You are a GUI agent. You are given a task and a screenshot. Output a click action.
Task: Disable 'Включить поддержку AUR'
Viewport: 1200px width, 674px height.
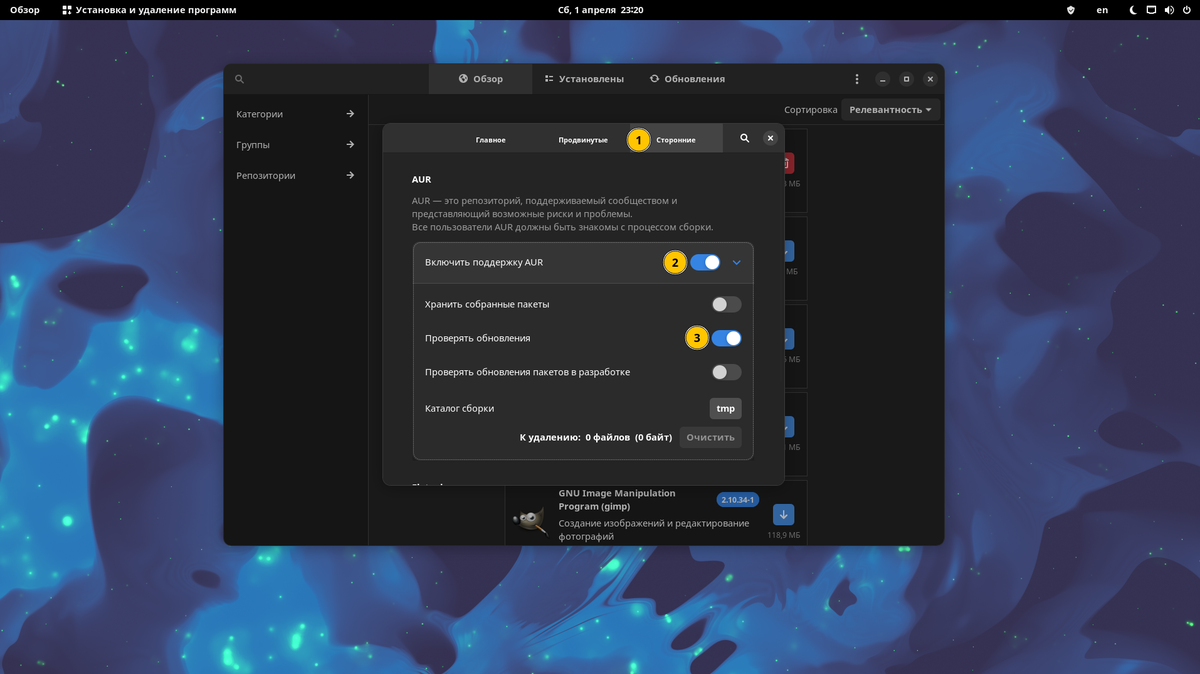(709, 262)
